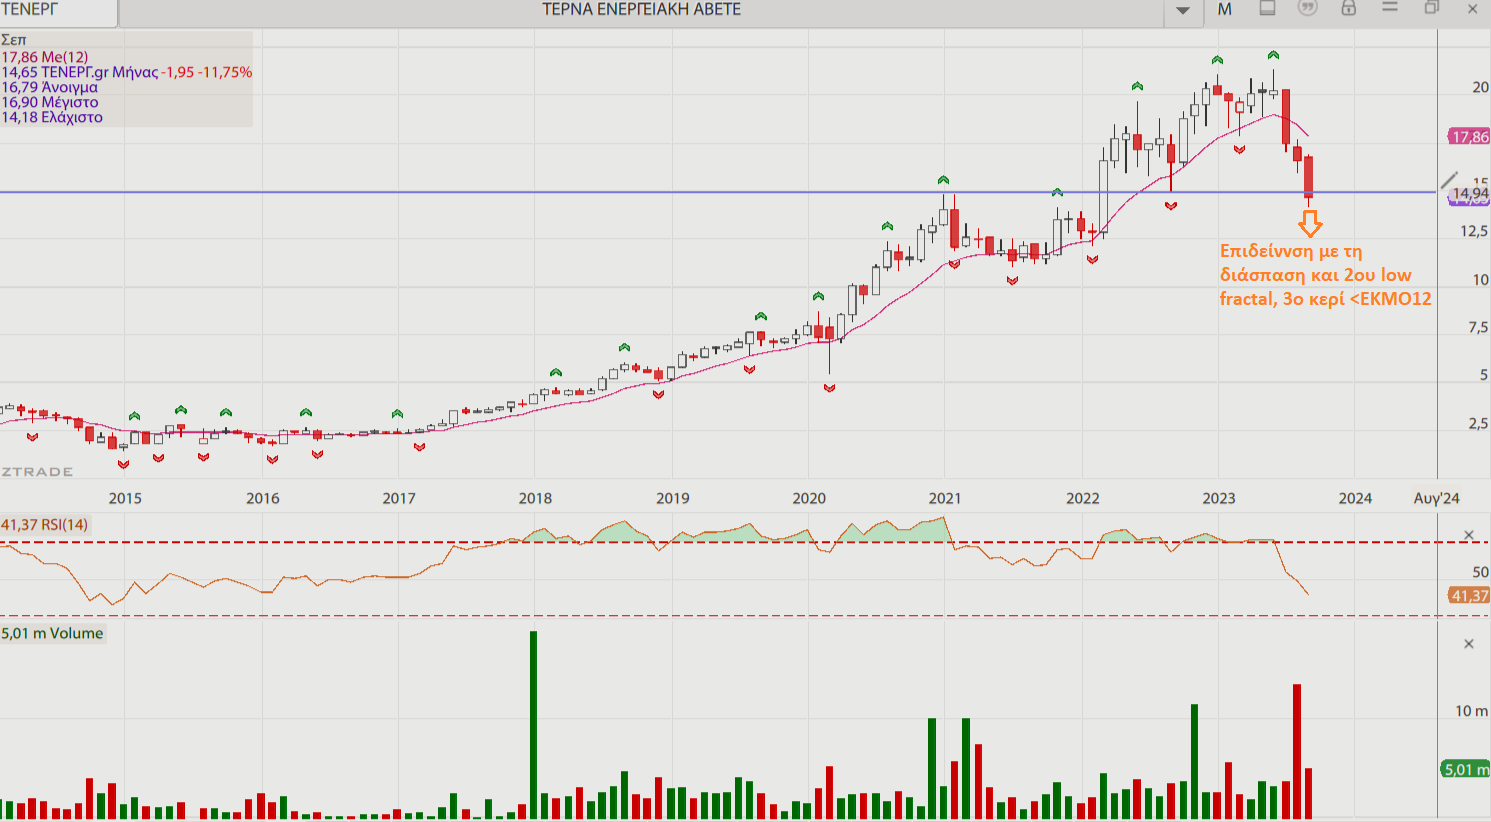
Task: Click the 2019 year label on time axis
Action: pyautogui.click(x=672, y=498)
